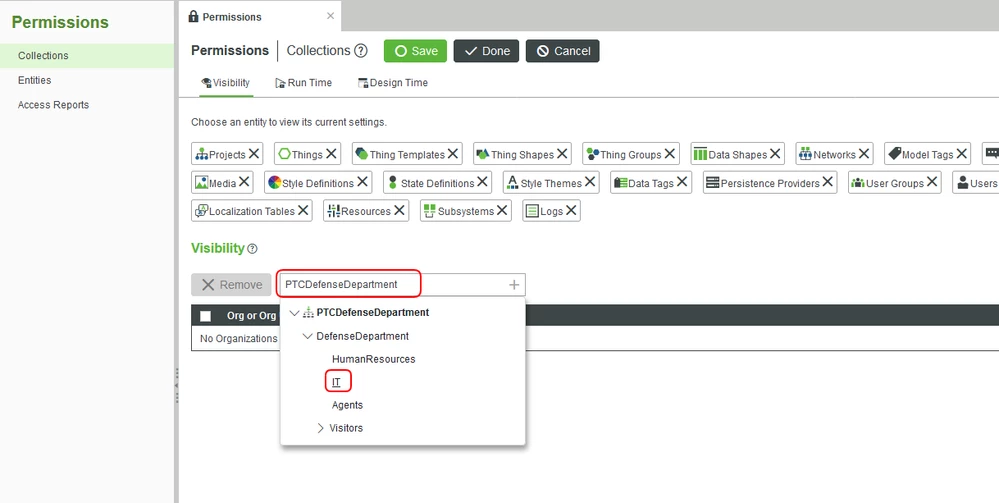999x503 pixels.
Task: Select PTCDefenseDepartment root node label
Action: pos(373,312)
